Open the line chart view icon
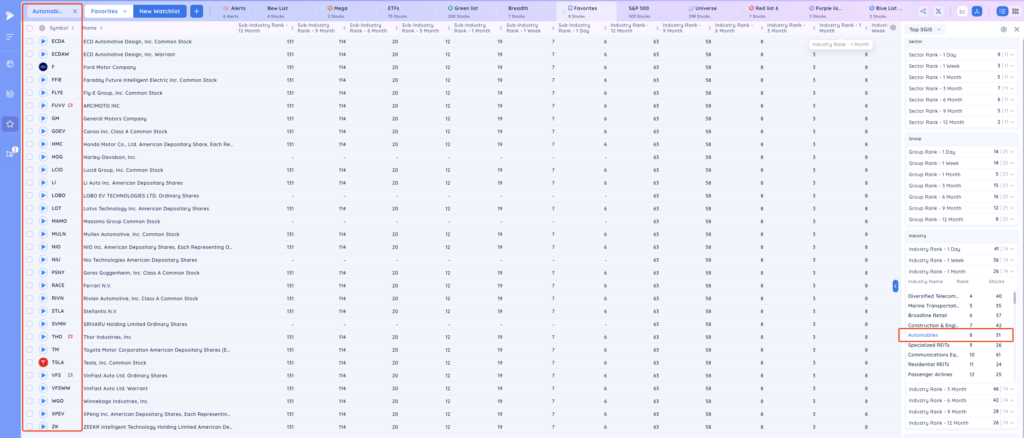 click(x=962, y=11)
